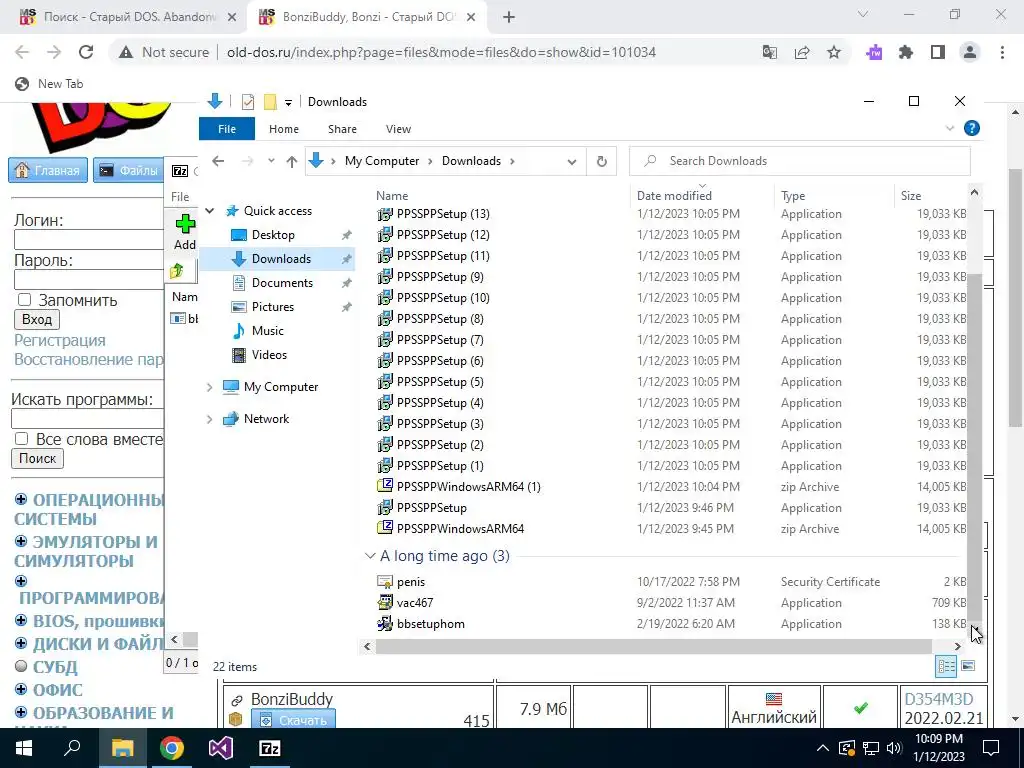The height and width of the screenshot is (768, 1024).
Task: Click Explorer back arrow
Action: [218, 161]
